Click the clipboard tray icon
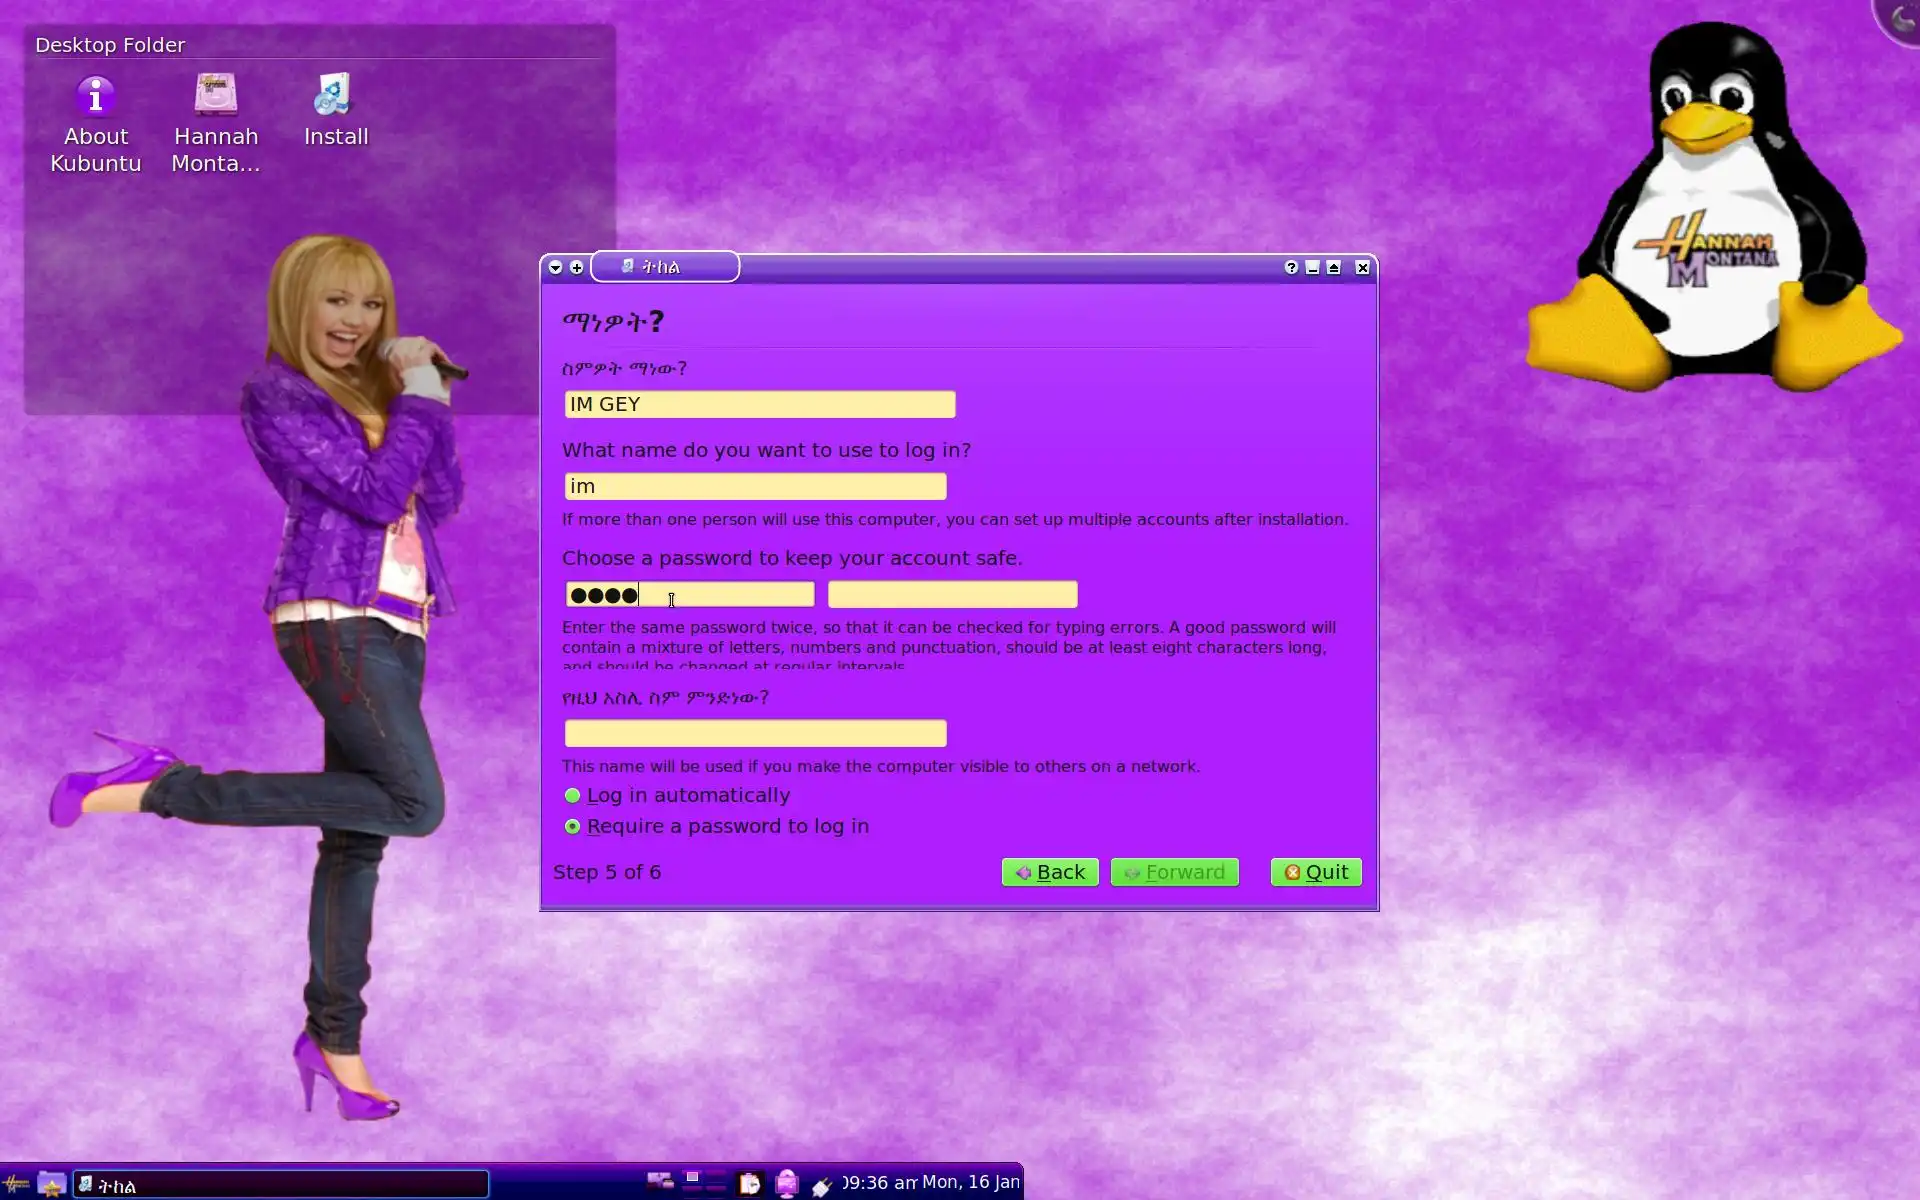 pos(749,1185)
